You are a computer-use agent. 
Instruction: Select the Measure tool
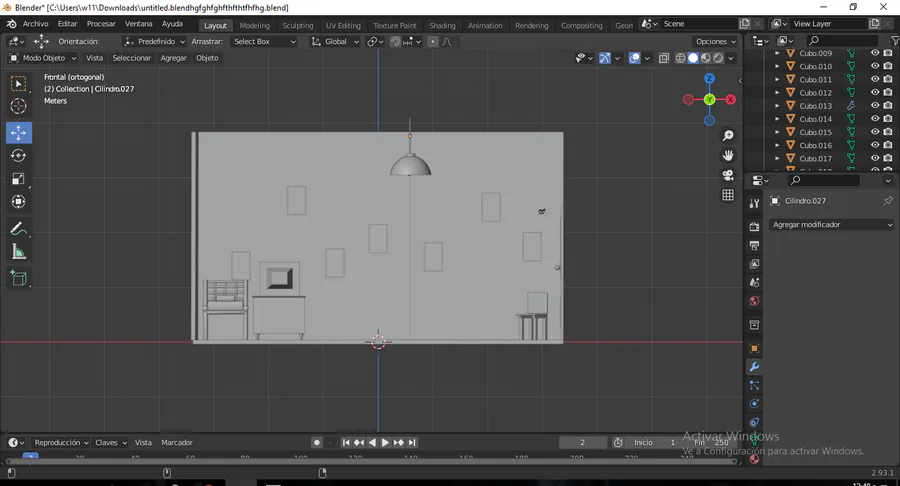19,252
